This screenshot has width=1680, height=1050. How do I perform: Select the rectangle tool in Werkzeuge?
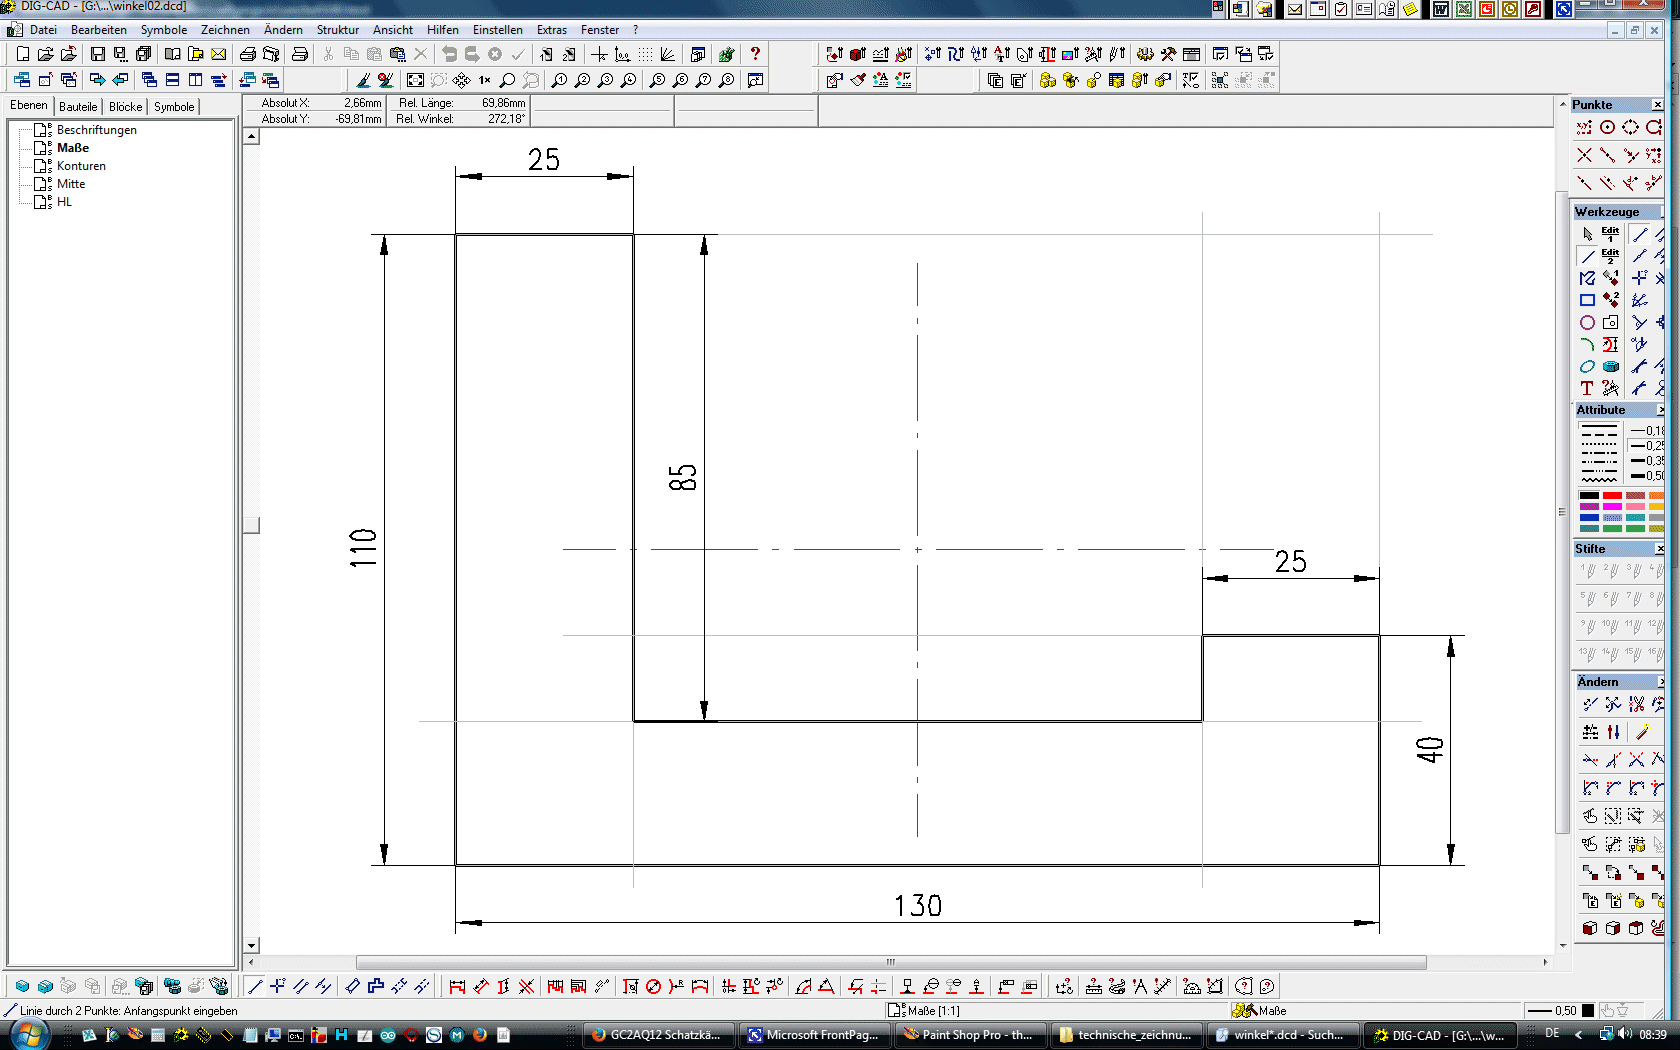(x=1587, y=300)
